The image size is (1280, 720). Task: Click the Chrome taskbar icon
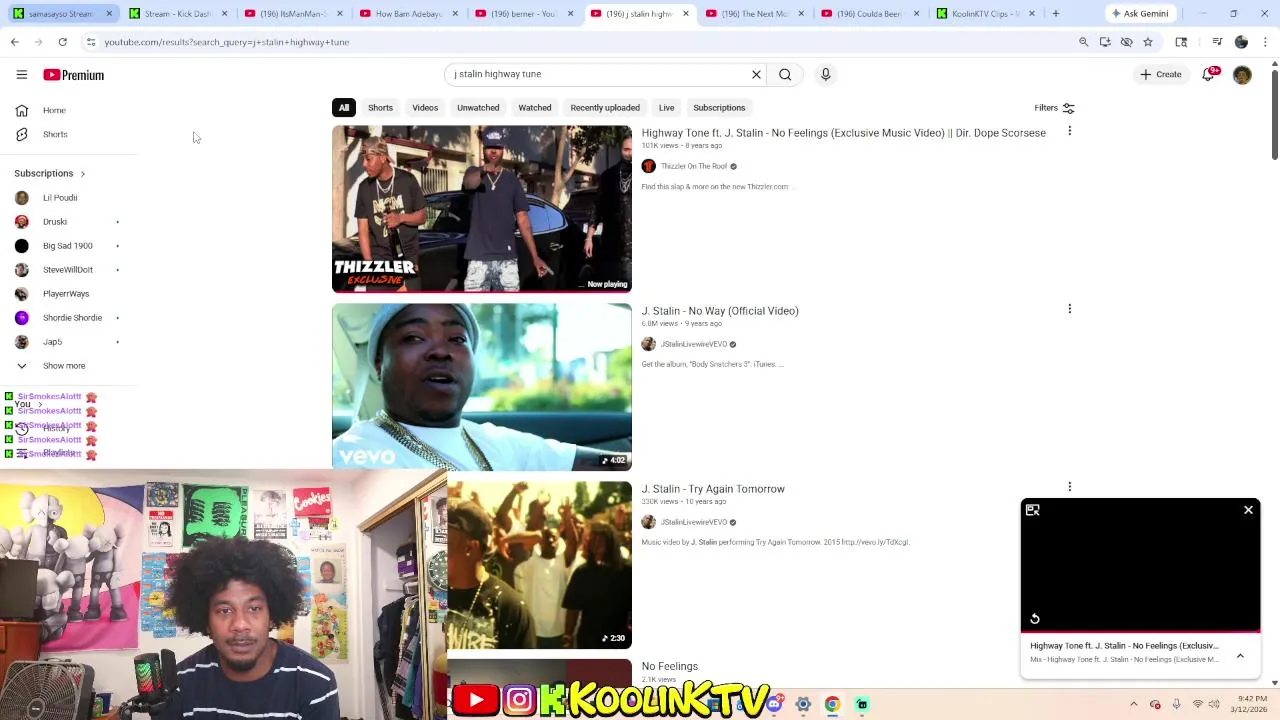coord(832,704)
